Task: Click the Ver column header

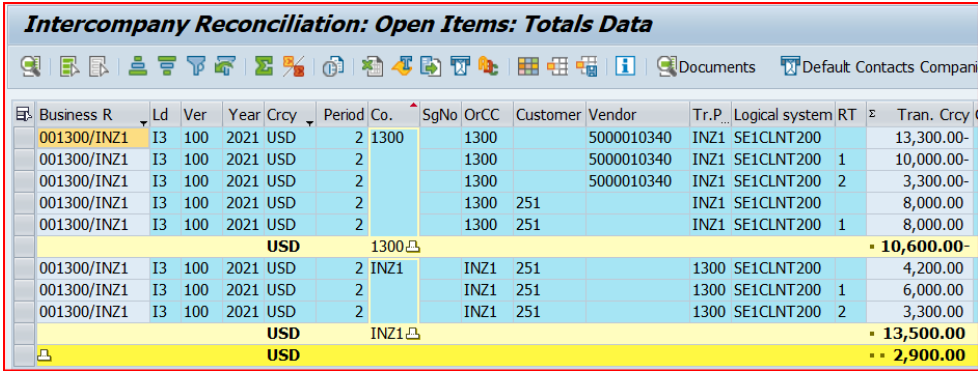Action: click(x=201, y=115)
